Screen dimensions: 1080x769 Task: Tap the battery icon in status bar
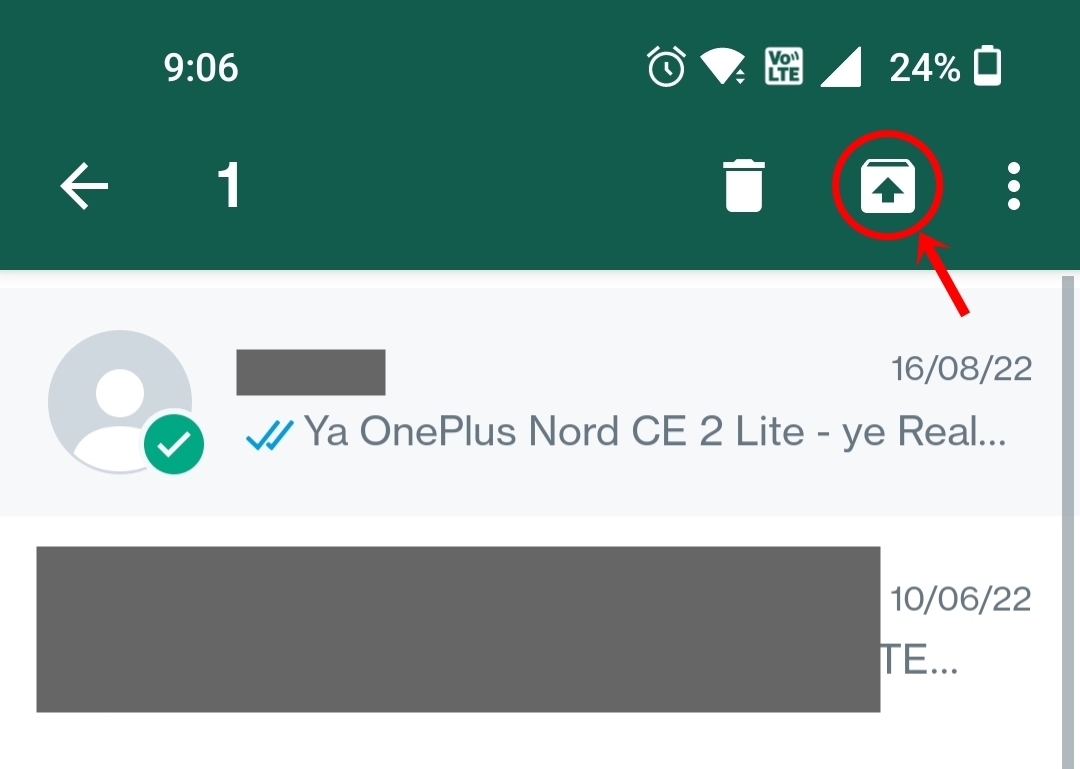[988, 66]
